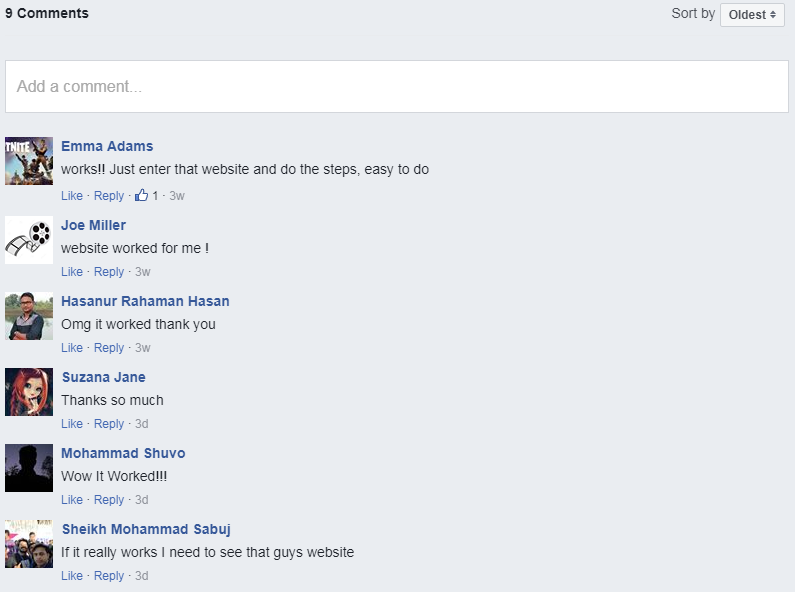Reply to Sheikh Mohammad Sabuj's comment

tap(109, 576)
